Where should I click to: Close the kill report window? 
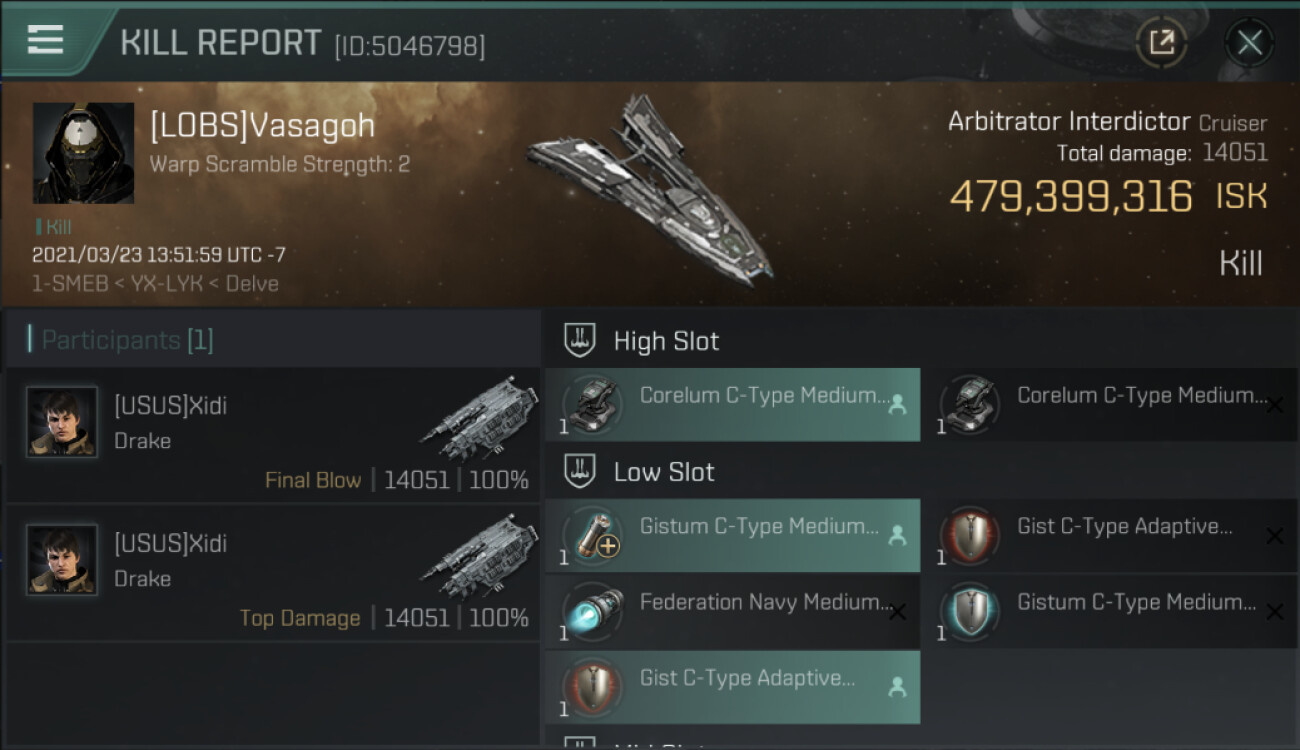pyautogui.click(x=1249, y=42)
